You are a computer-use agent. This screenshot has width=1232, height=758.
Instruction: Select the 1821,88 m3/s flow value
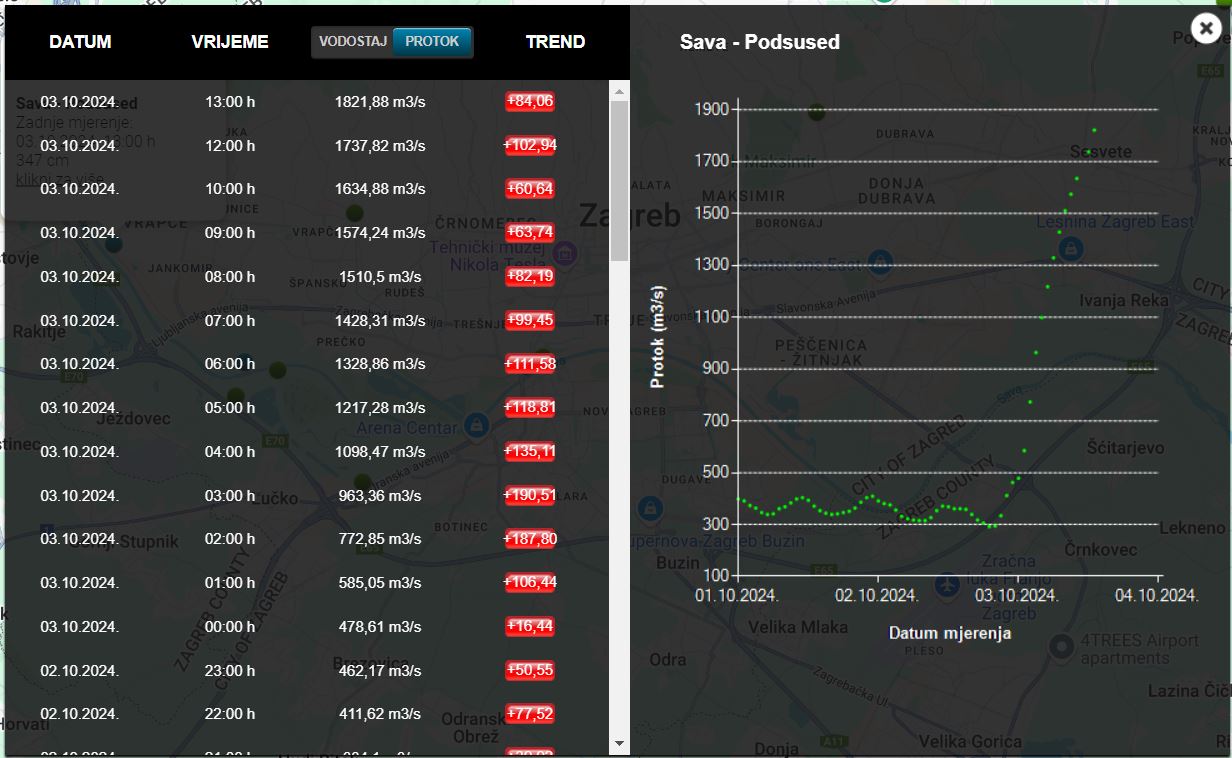[380, 101]
